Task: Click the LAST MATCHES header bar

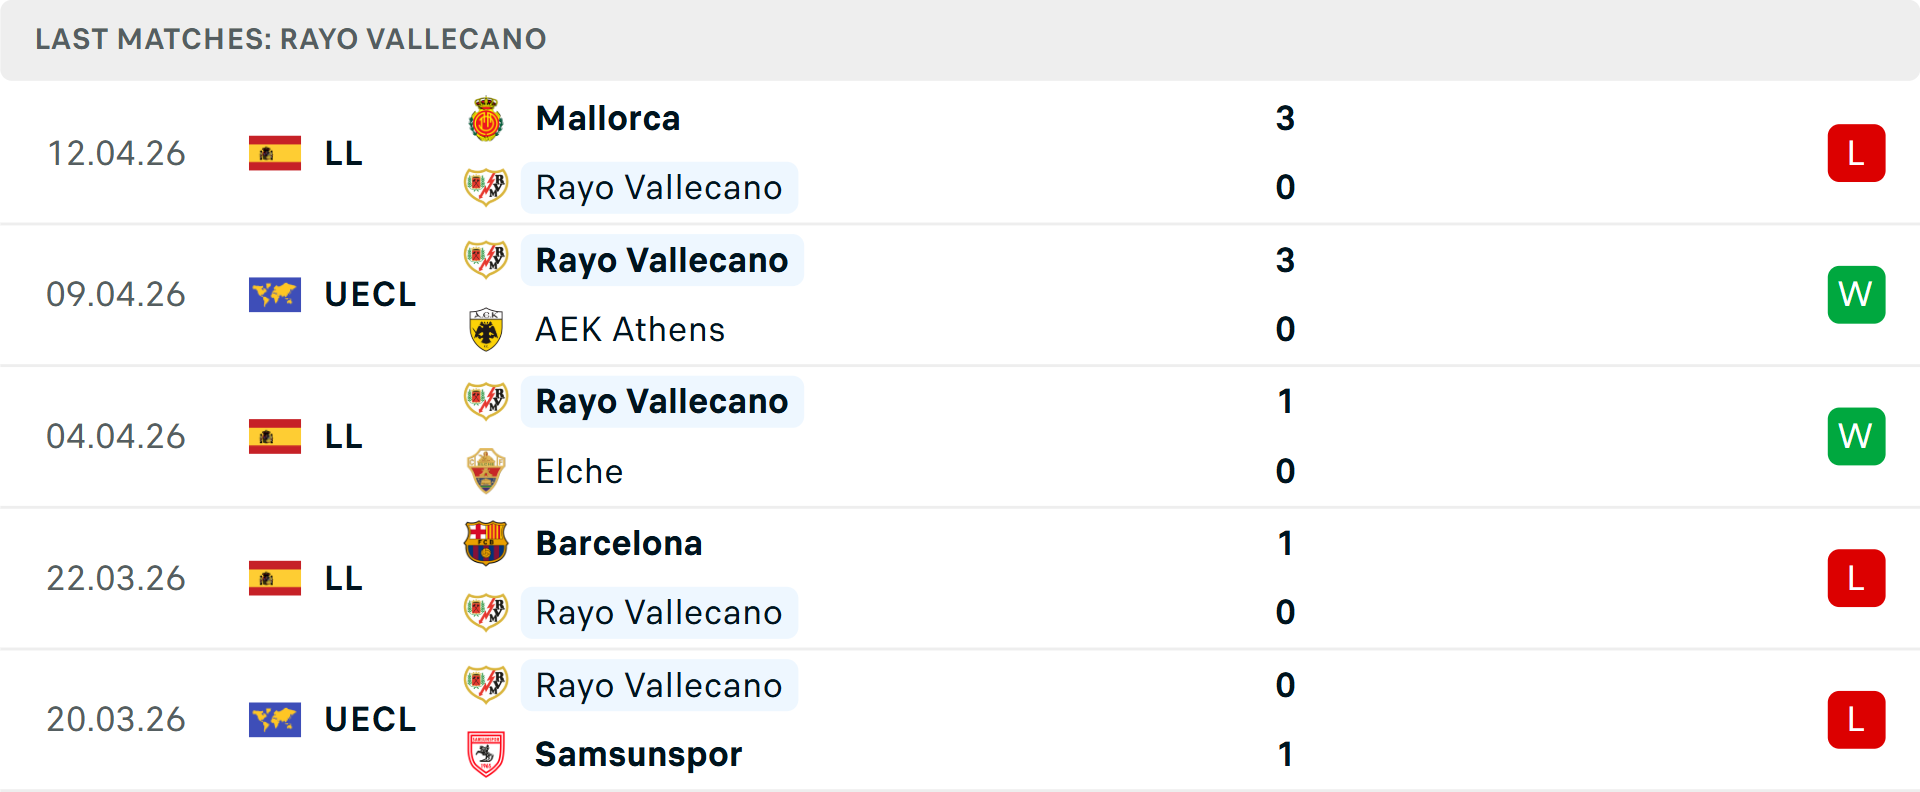Action: point(290,39)
